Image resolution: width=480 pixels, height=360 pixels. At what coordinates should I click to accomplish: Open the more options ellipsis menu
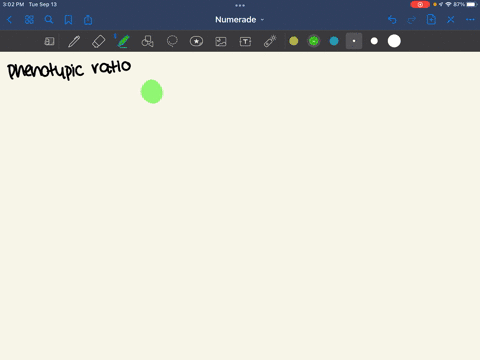(470, 20)
